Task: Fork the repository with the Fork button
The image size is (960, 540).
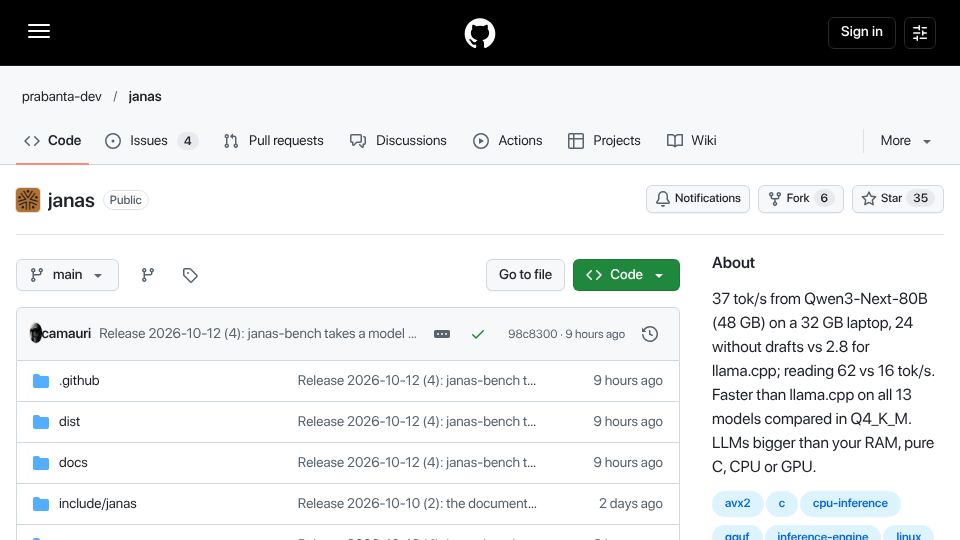Action: tap(801, 199)
